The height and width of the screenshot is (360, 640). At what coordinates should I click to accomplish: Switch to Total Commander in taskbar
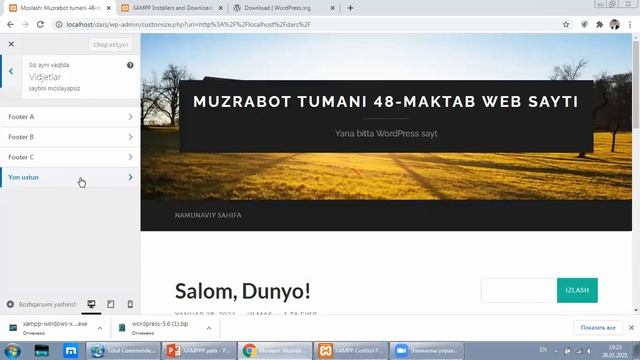(122, 351)
